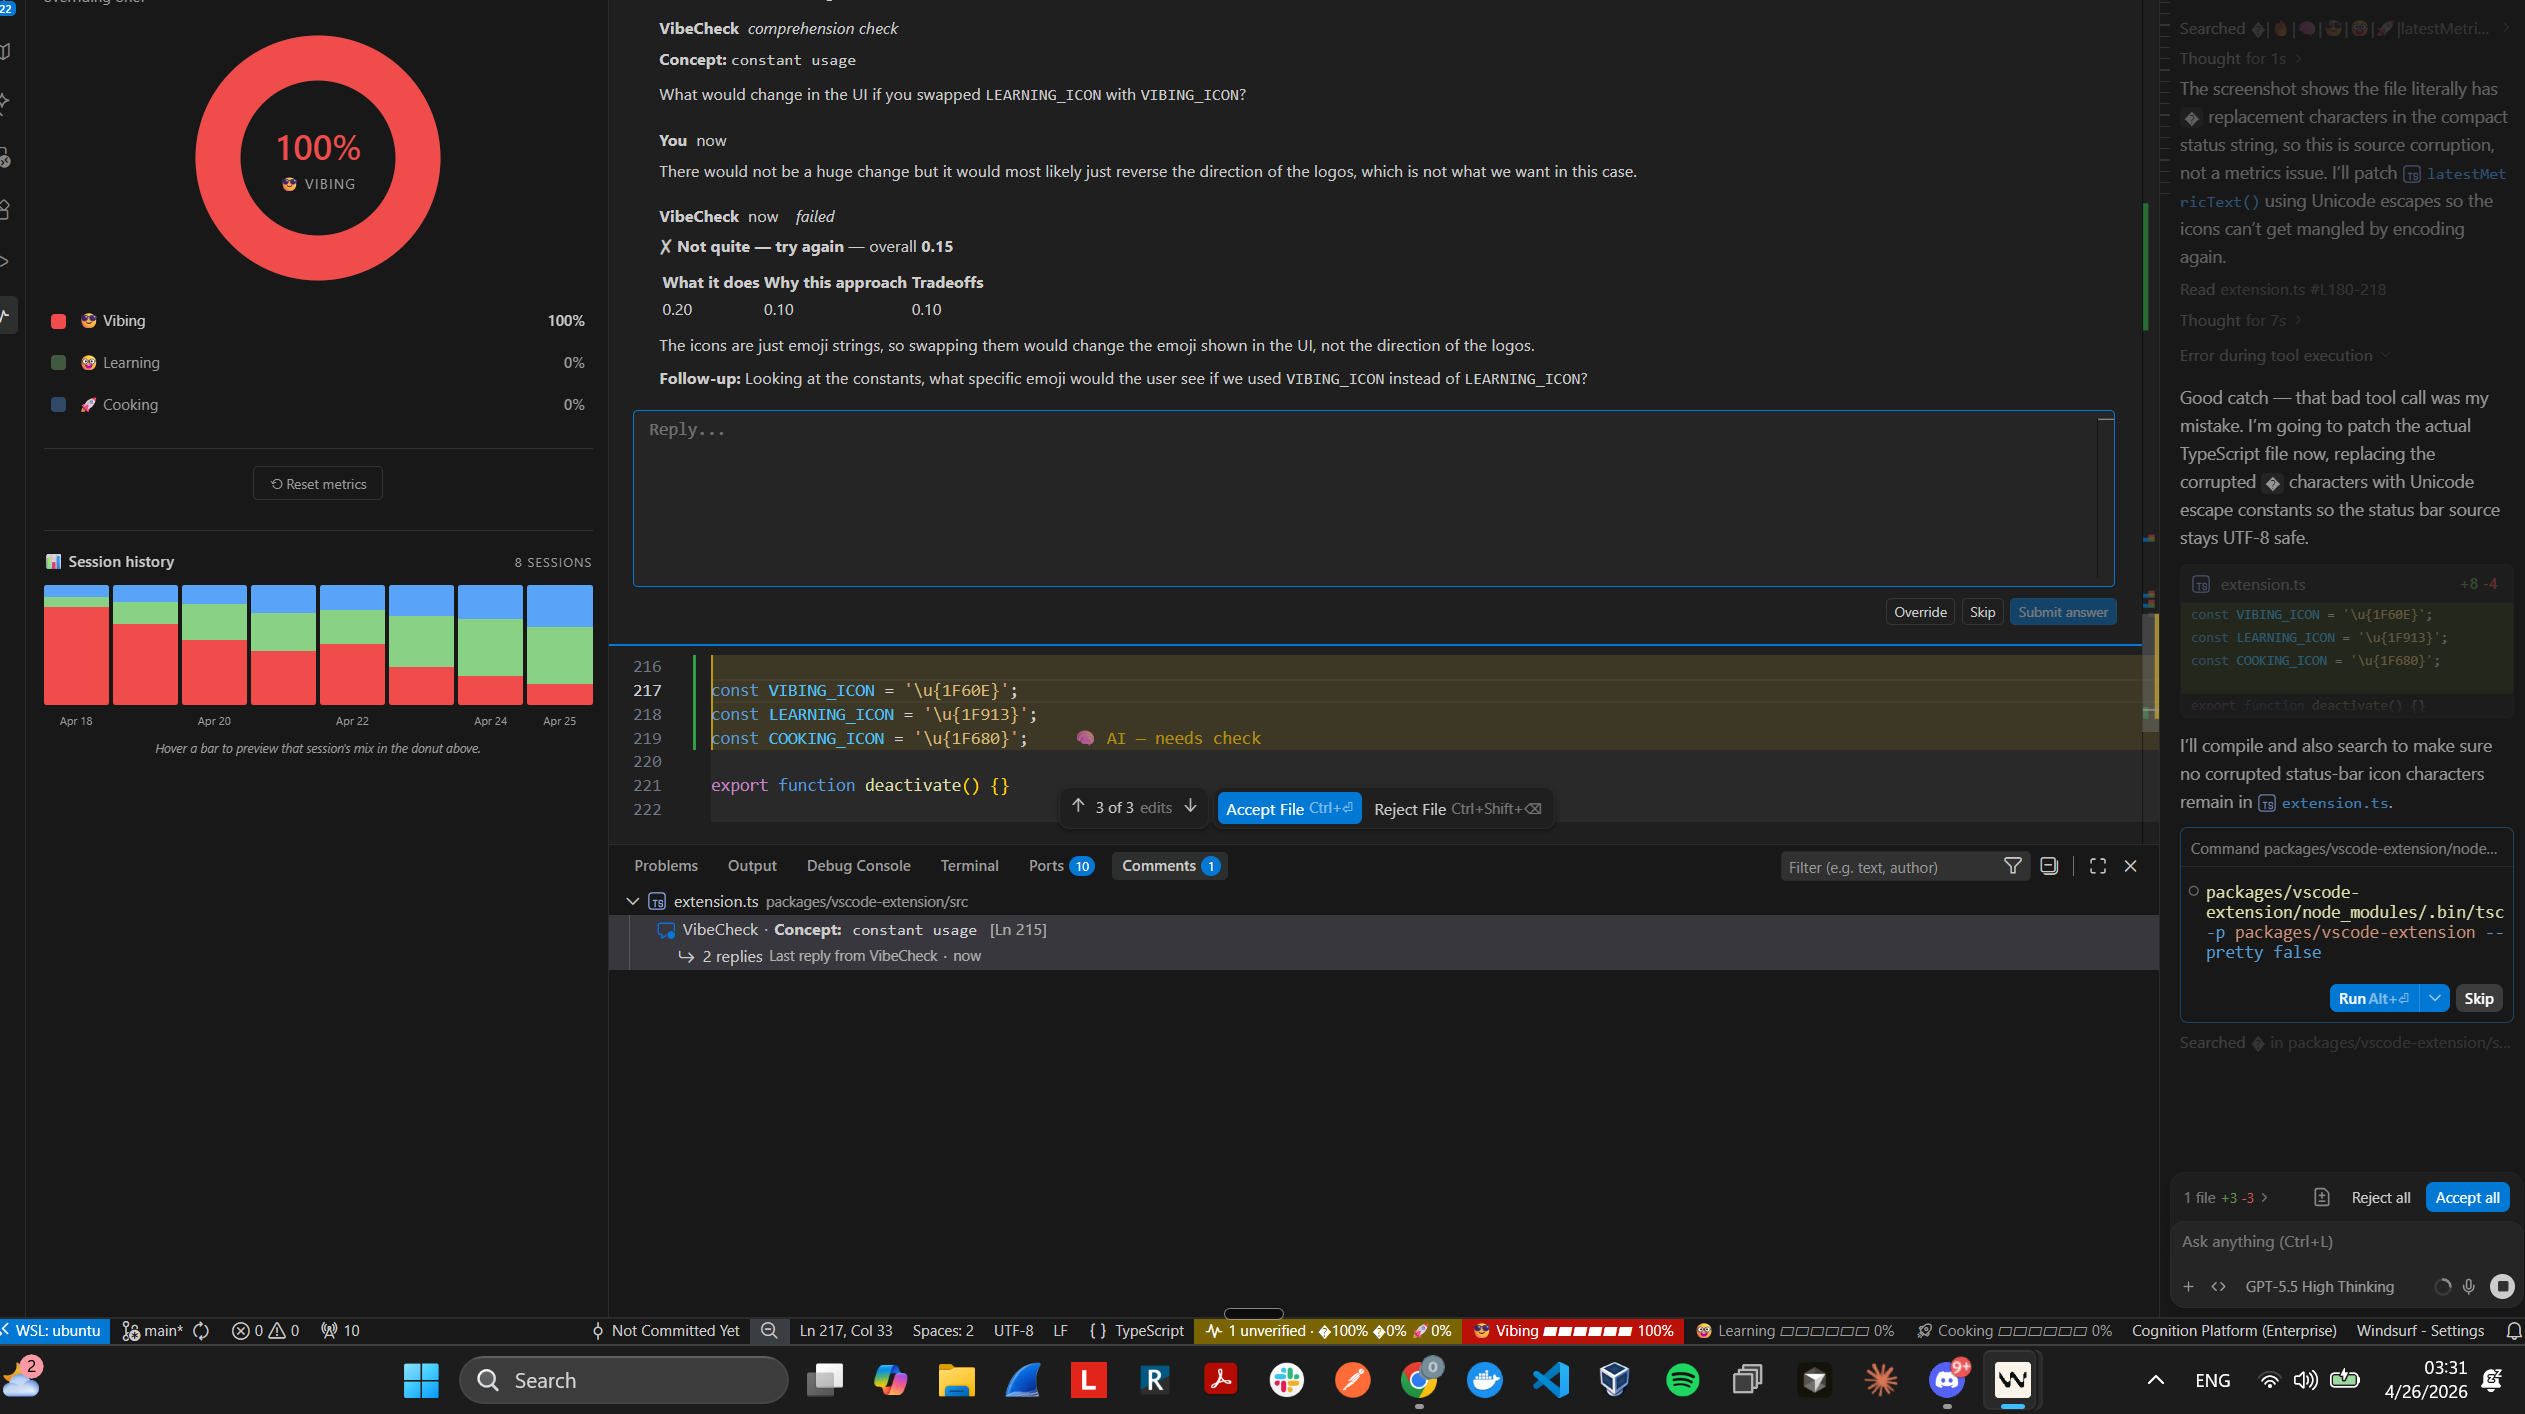The width and height of the screenshot is (2525, 1414).
Task: Click the Reply text box
Action: pos(1370,497)
